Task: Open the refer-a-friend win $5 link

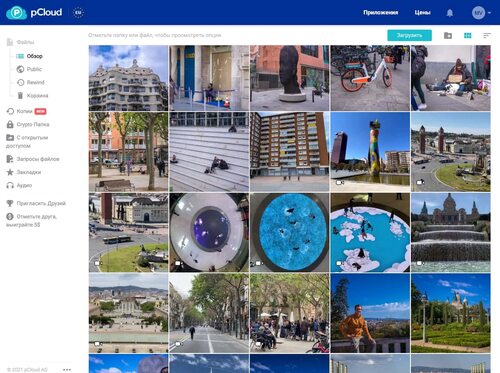Action: [32, 220]
